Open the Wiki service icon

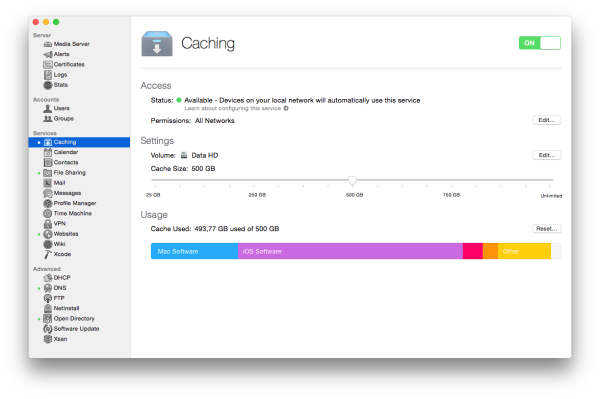click(x=47, y=244)
